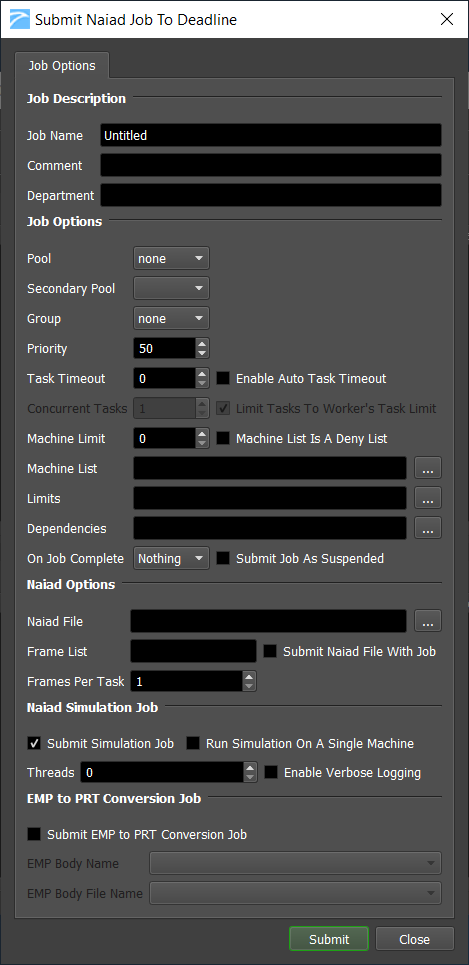Click the Machine List browse button
The height and width of the screenshot is (965, 469).
[x=428, y=468]
